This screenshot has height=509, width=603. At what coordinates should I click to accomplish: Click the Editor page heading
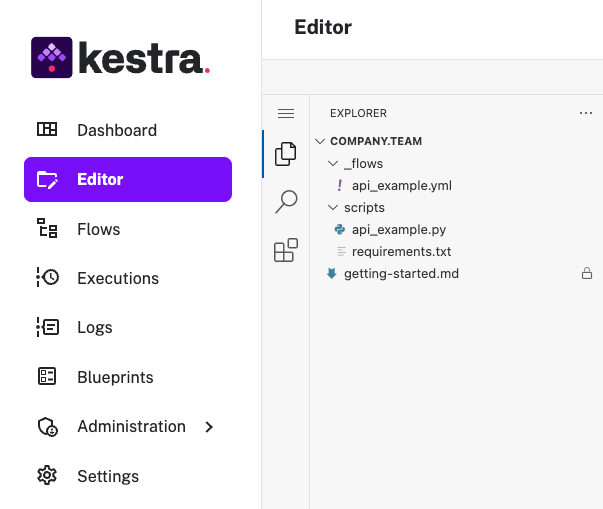(x=323, y=27)
